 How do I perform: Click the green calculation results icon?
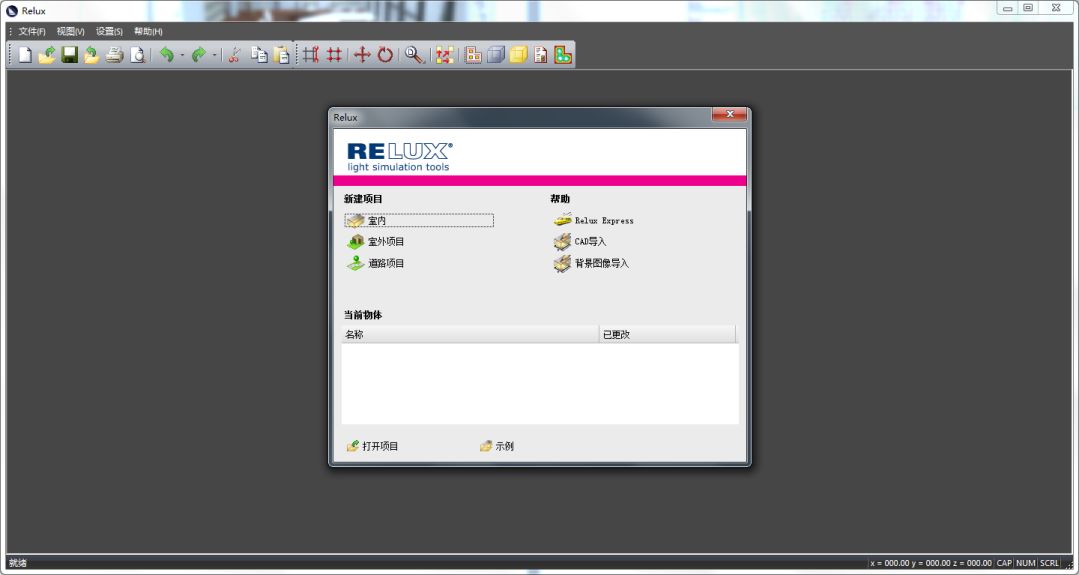point(563,55)
